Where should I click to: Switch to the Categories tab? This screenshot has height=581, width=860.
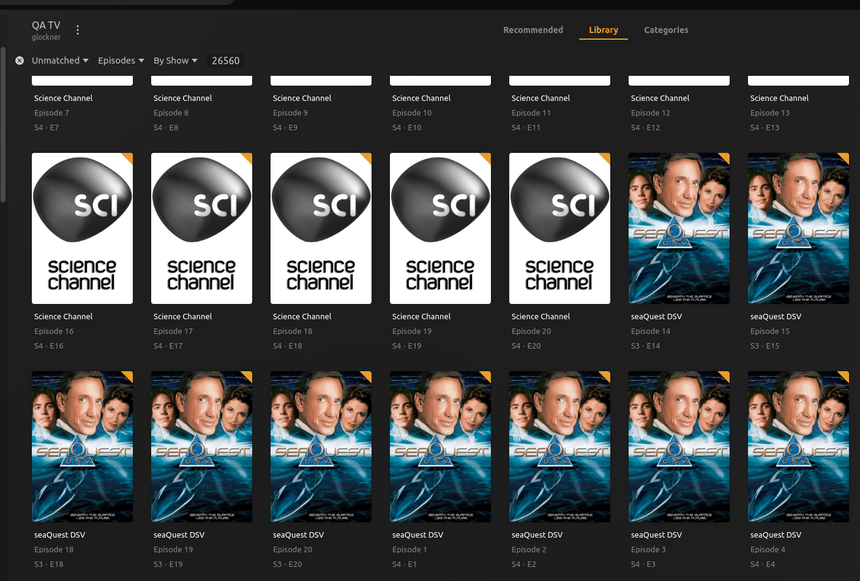(x=666, y=30)
